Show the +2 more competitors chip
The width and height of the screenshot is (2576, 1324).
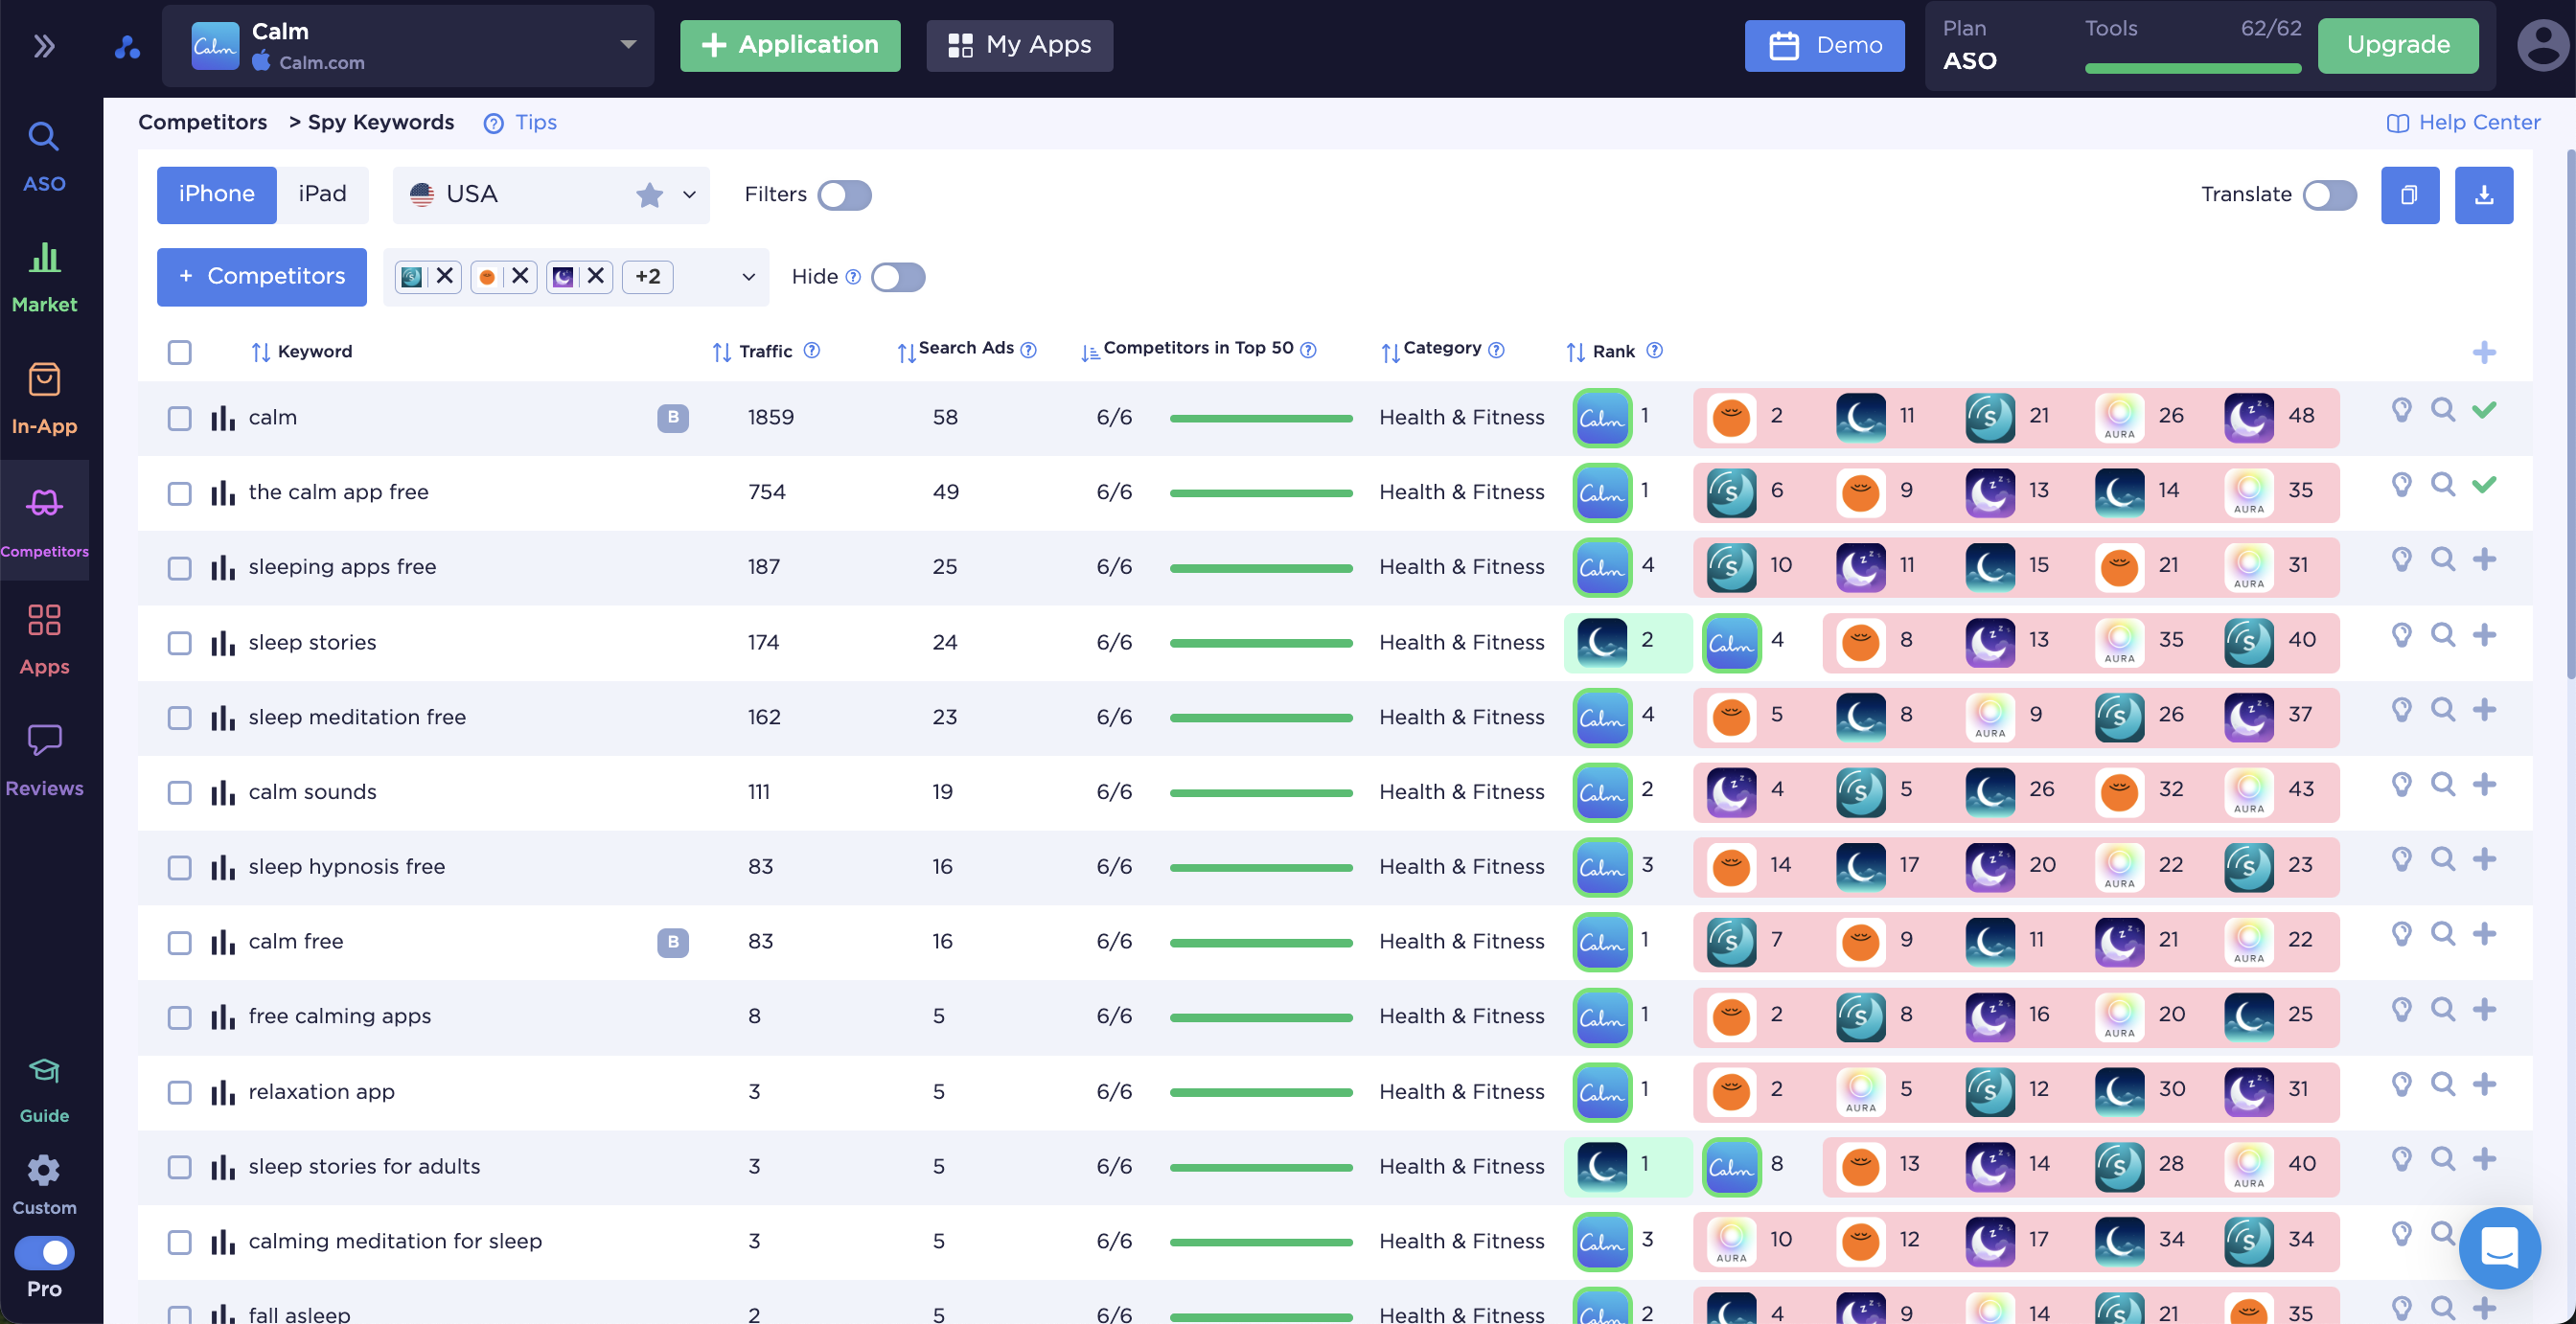[647, 277]
